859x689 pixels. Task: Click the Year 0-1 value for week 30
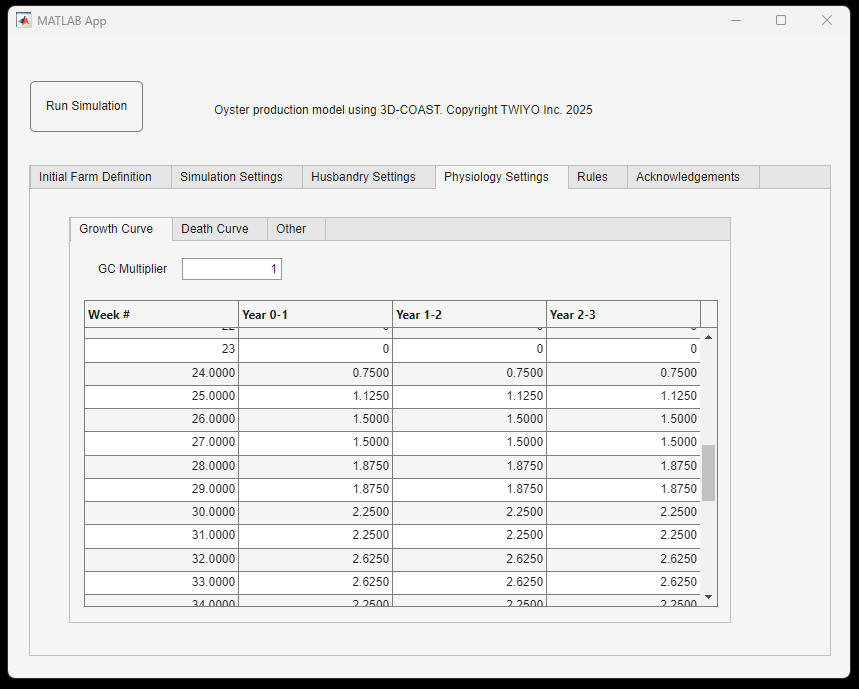coord(315,512)
